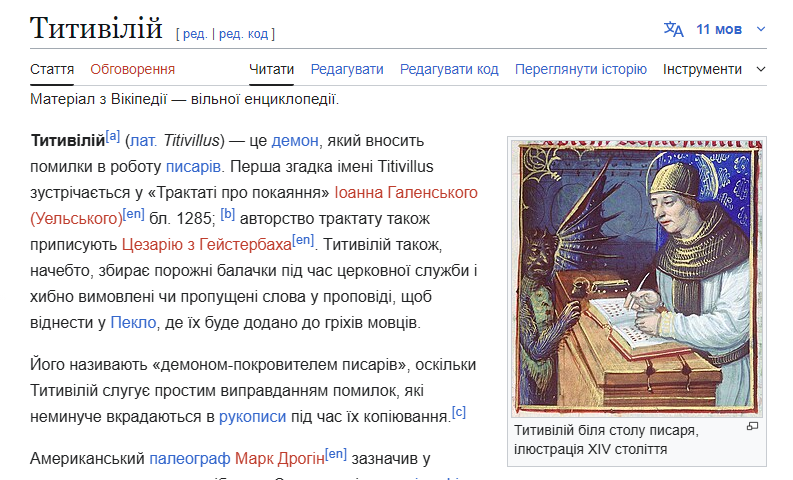The image size is (793, 480).
Task: Click the language translation icon
Action: pos(673,29)
